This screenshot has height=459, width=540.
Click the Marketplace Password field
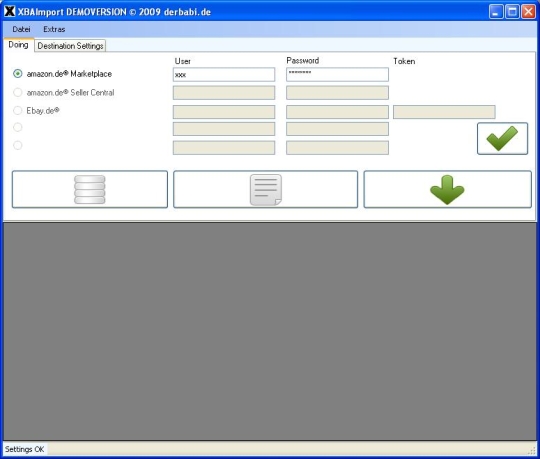337,74
